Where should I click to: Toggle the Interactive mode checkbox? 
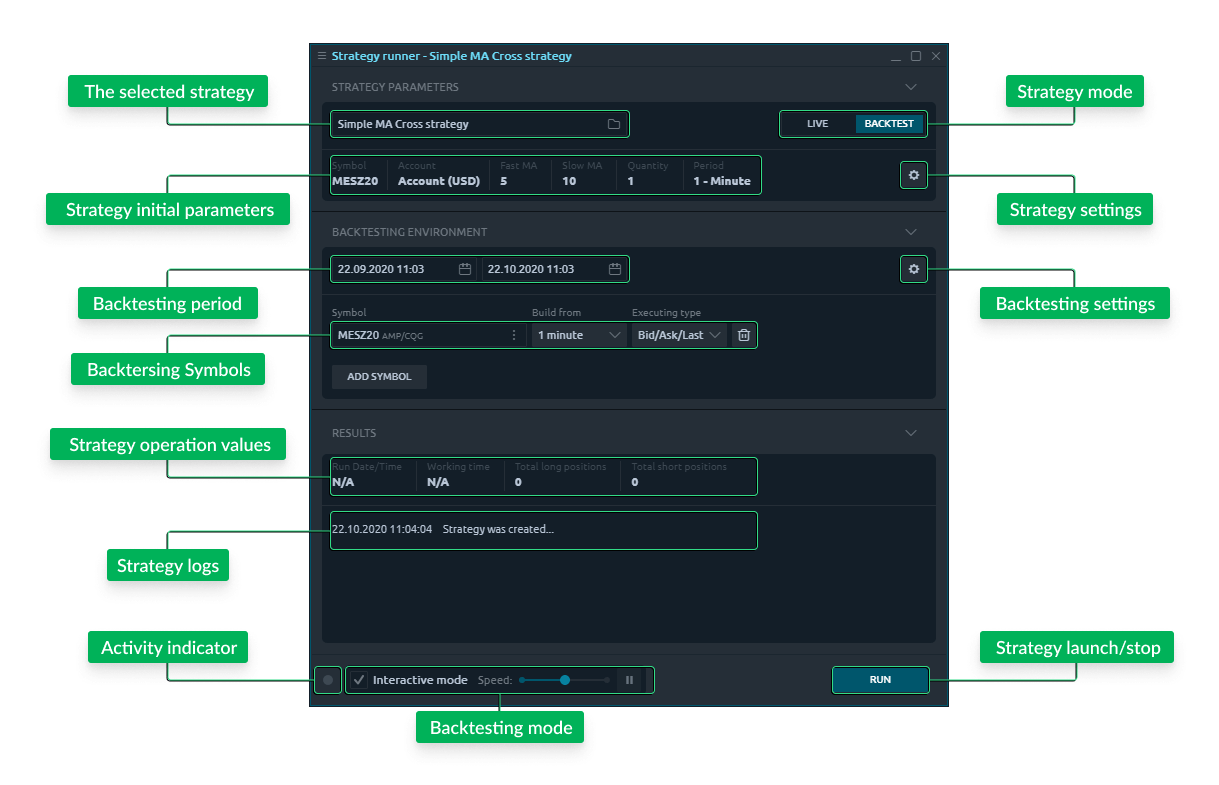pos(359,680)
